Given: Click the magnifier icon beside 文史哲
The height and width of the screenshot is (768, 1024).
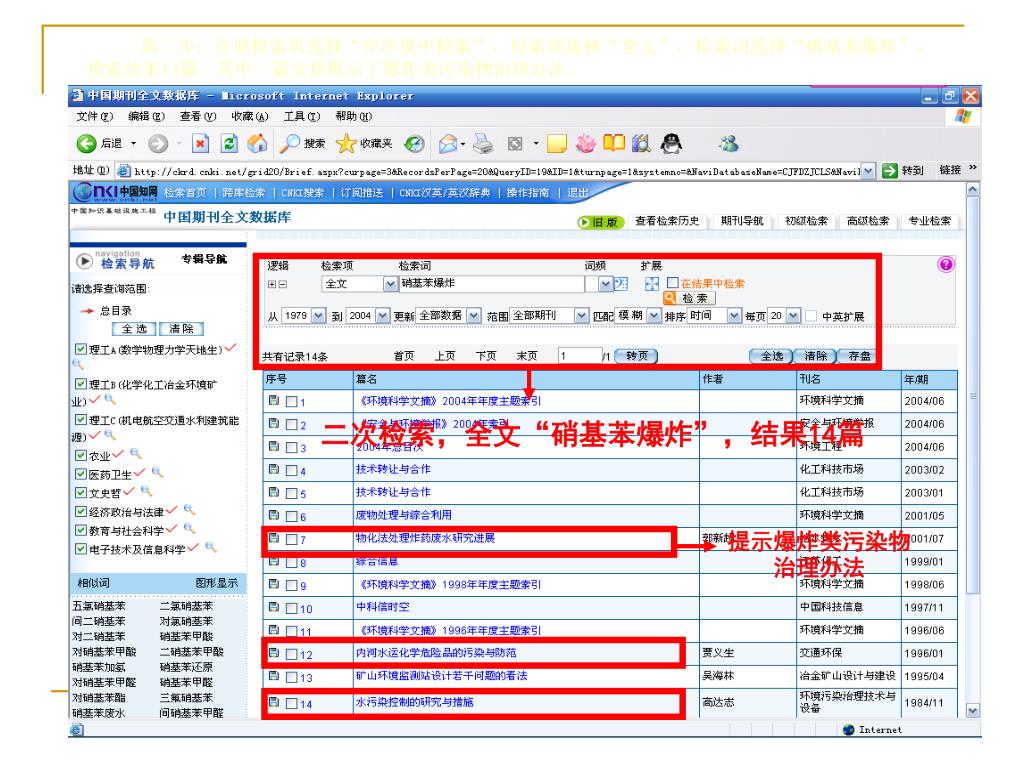Looking at the screenshot, I should 146,490.
